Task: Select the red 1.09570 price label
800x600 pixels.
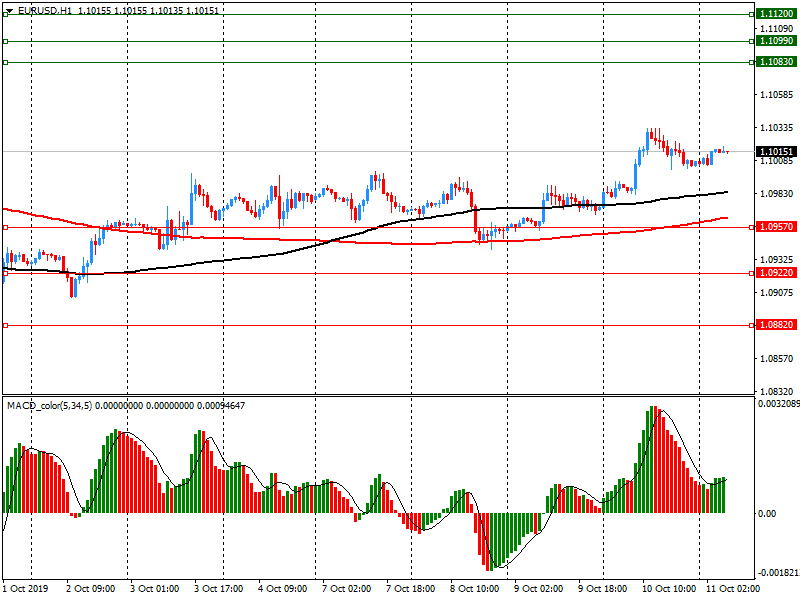Action: point(776,227)
